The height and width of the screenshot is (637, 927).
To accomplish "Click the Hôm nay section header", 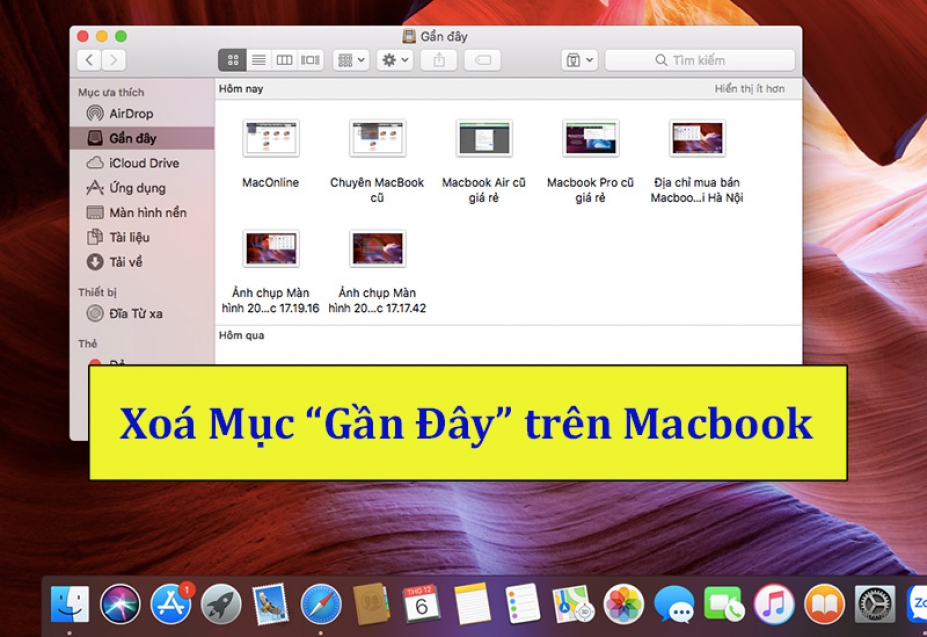I will click(241, 89).
